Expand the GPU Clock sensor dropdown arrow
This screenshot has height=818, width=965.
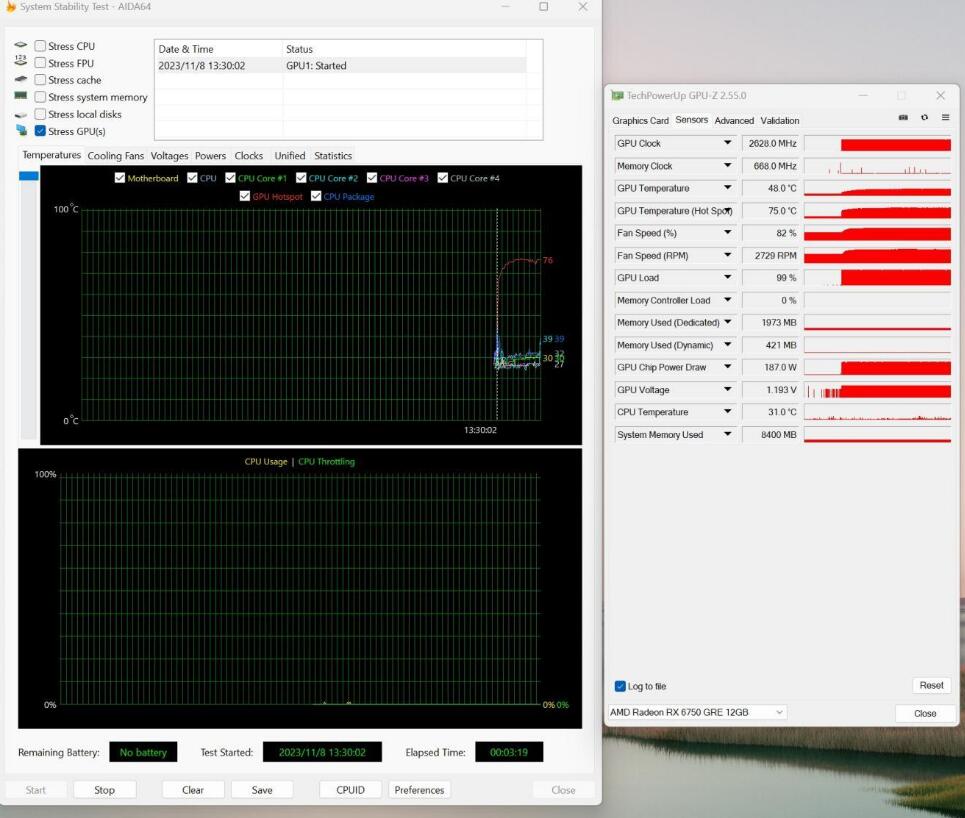[x=727, y=144]
